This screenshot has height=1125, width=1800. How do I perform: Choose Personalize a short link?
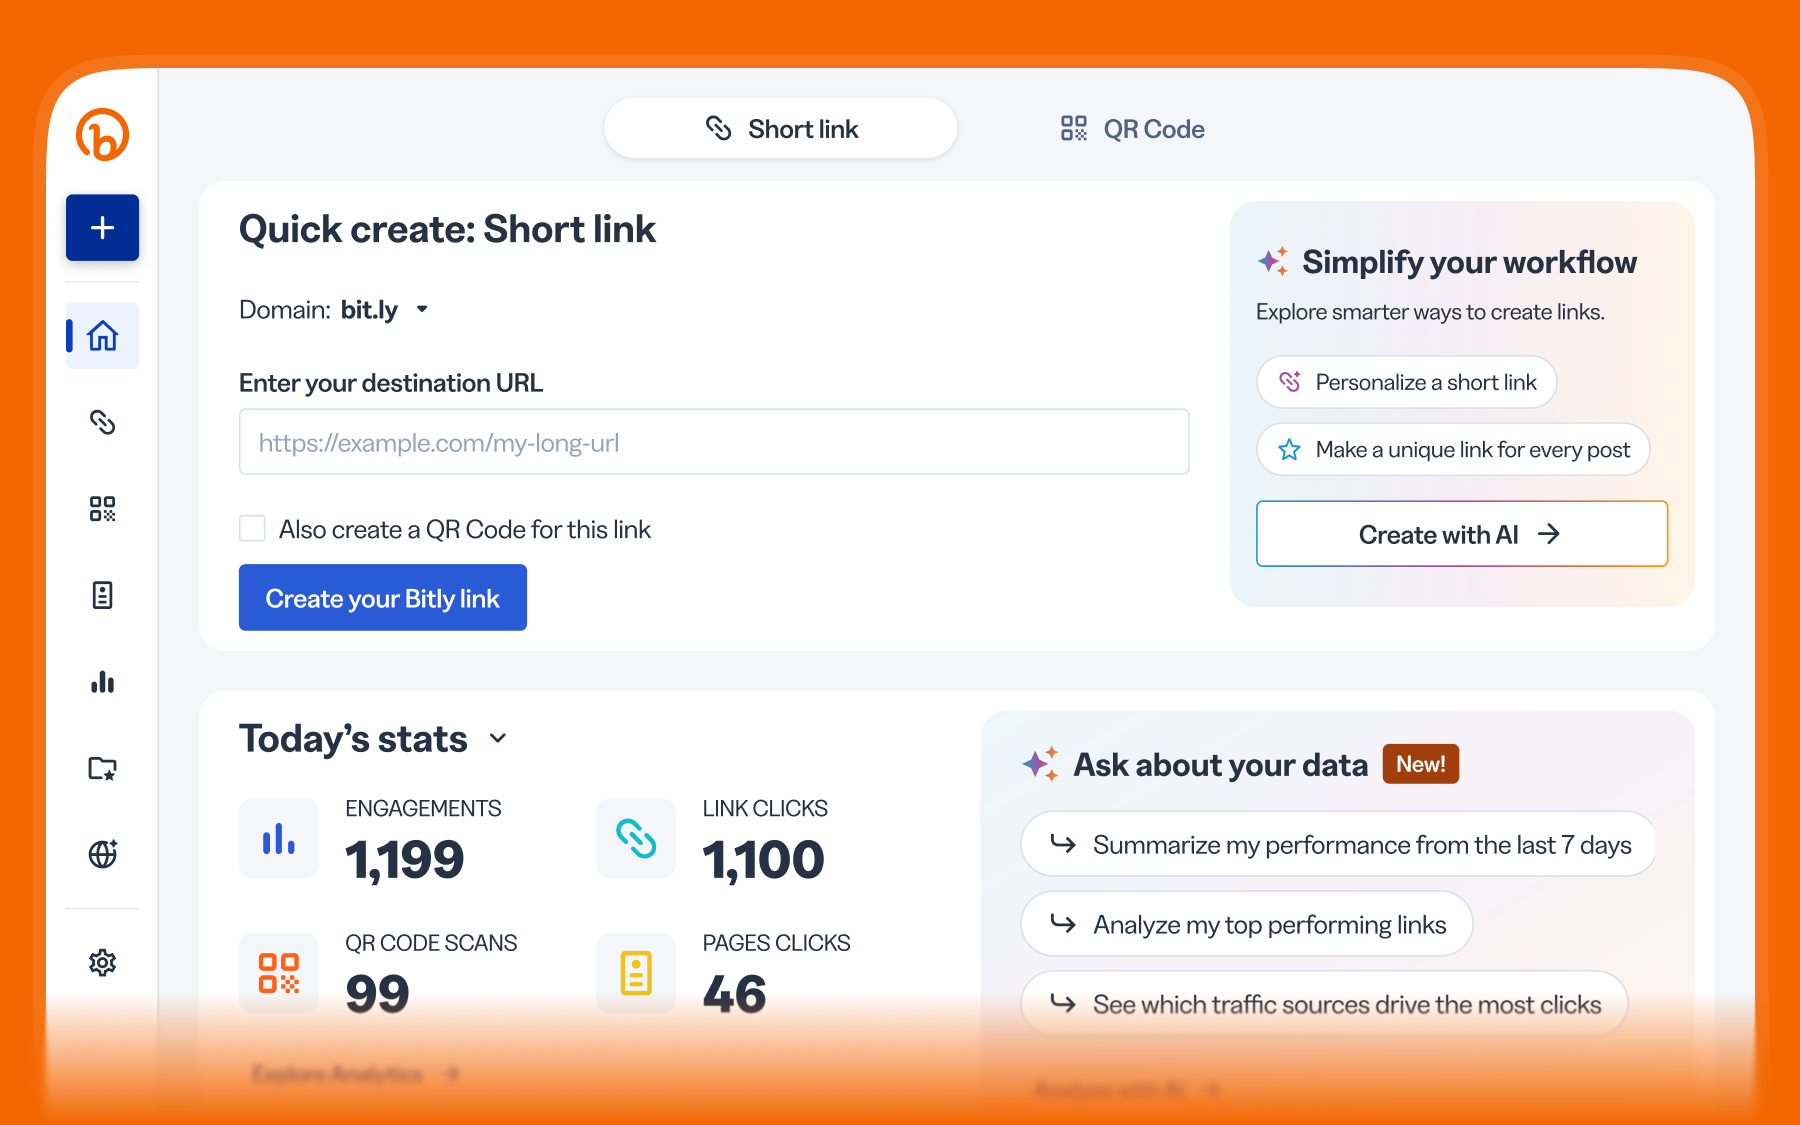click(x=1407, y=382)
